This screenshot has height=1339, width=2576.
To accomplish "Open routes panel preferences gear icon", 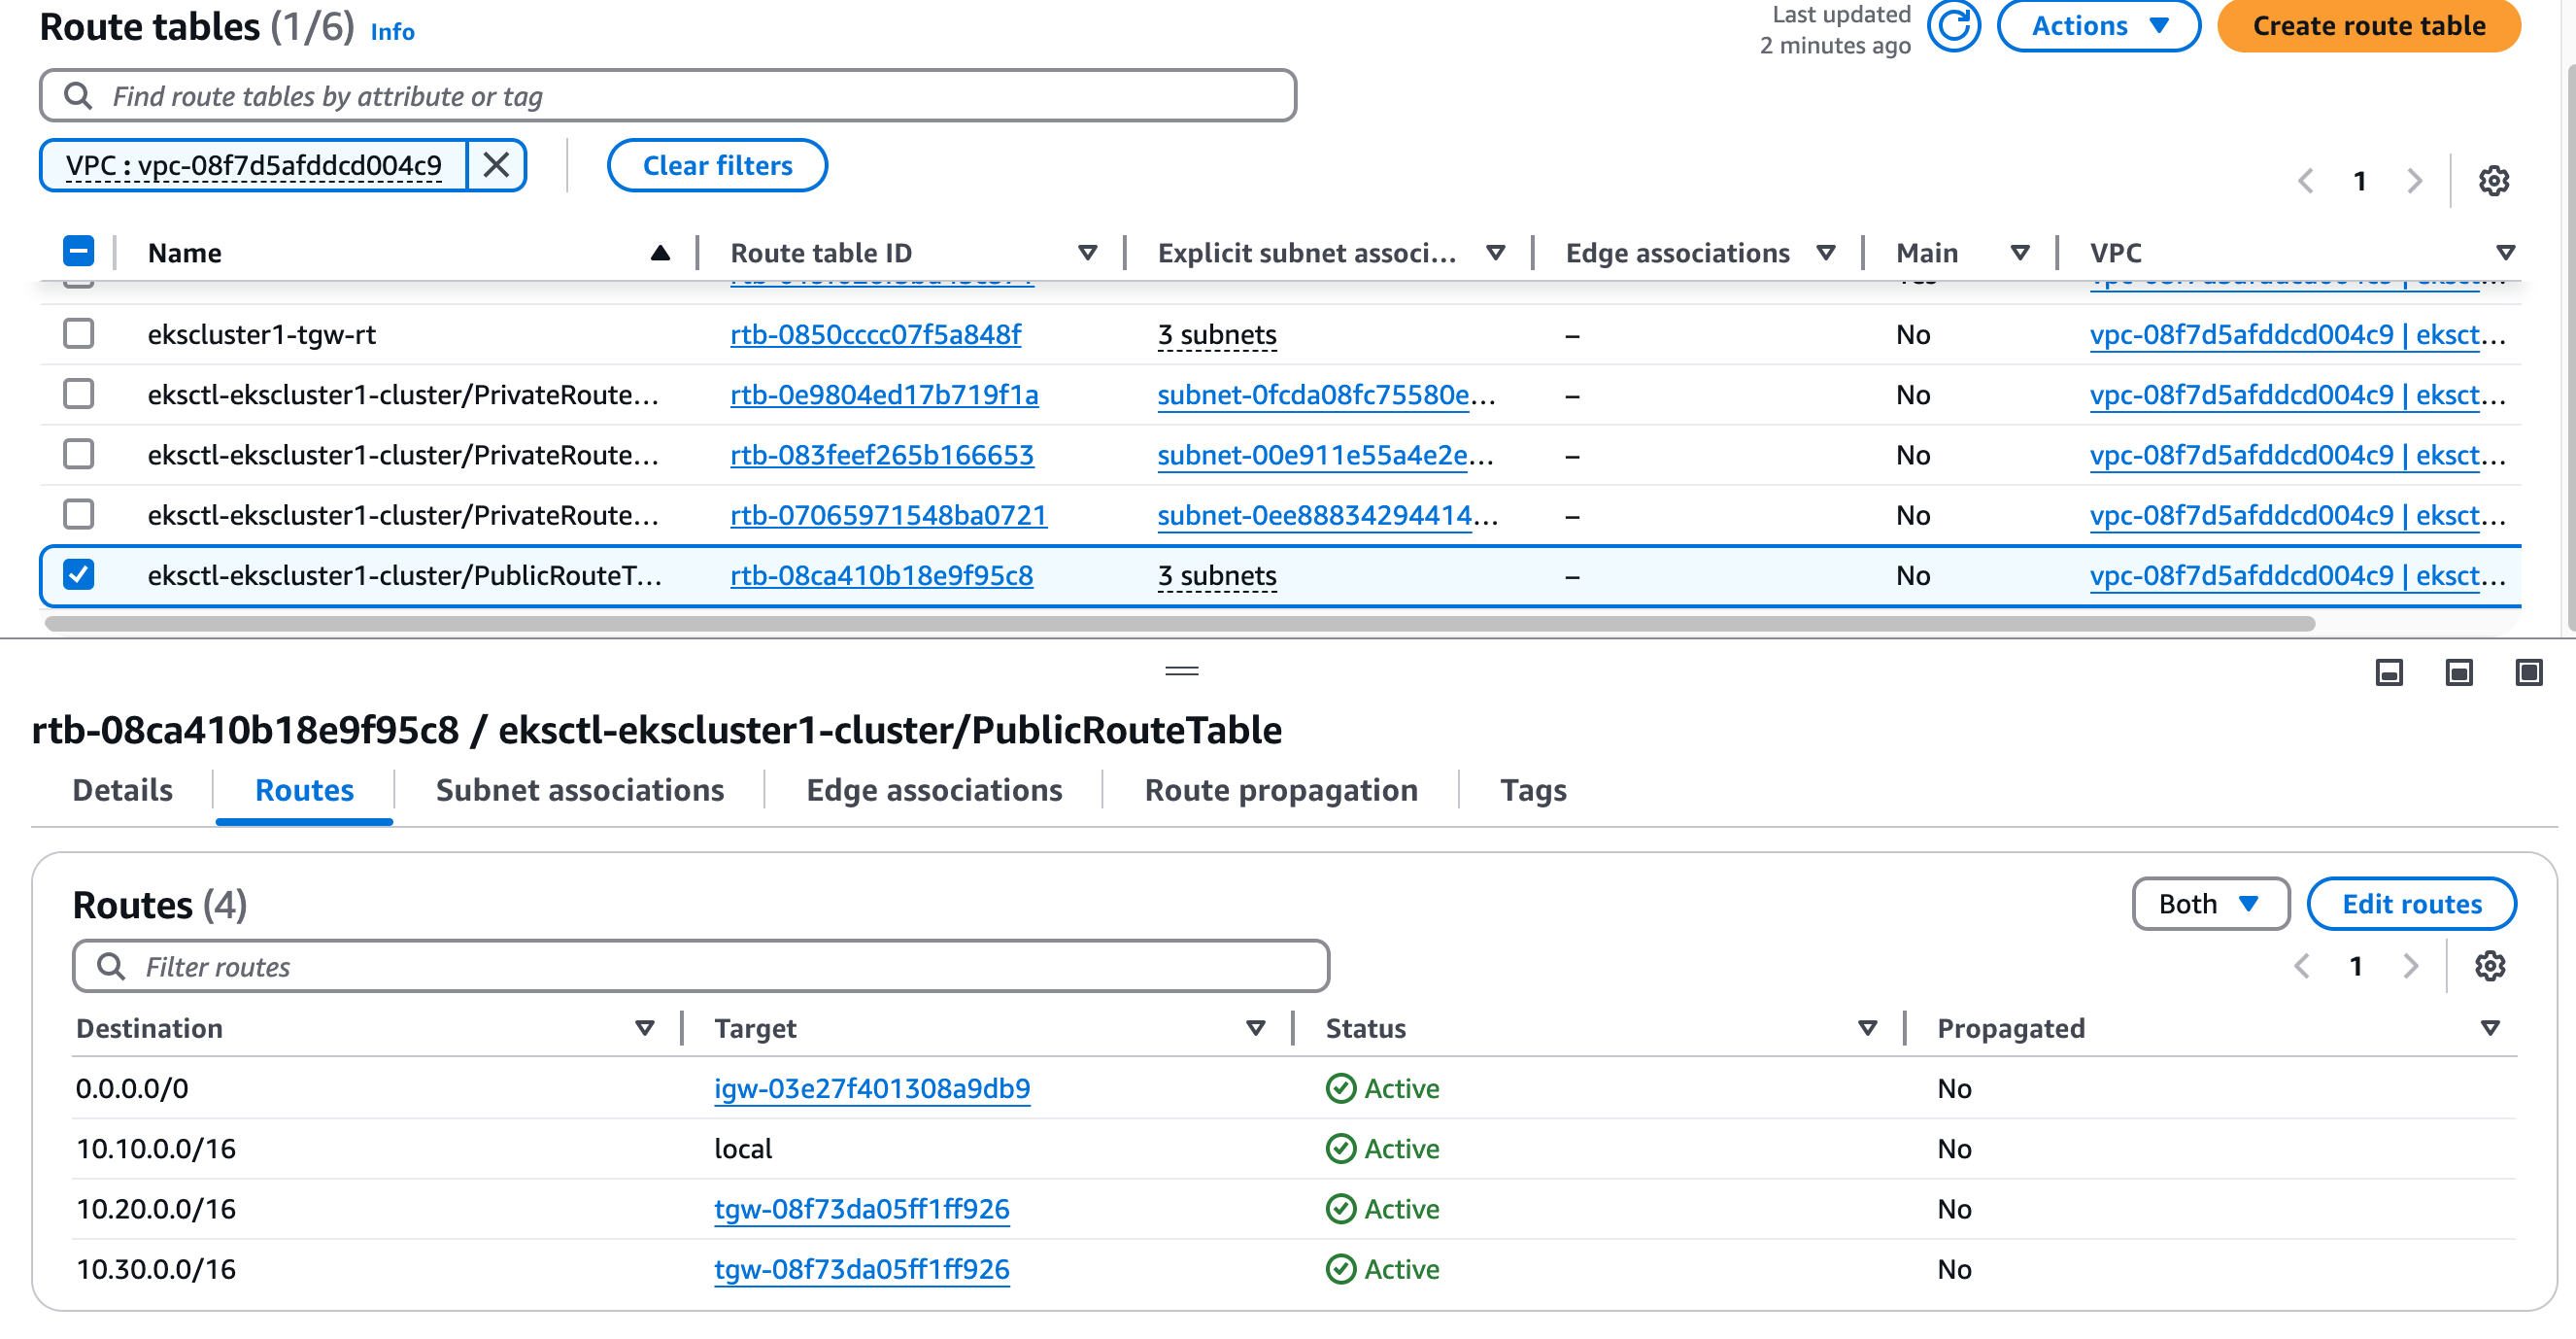I will coord(2489,966).
